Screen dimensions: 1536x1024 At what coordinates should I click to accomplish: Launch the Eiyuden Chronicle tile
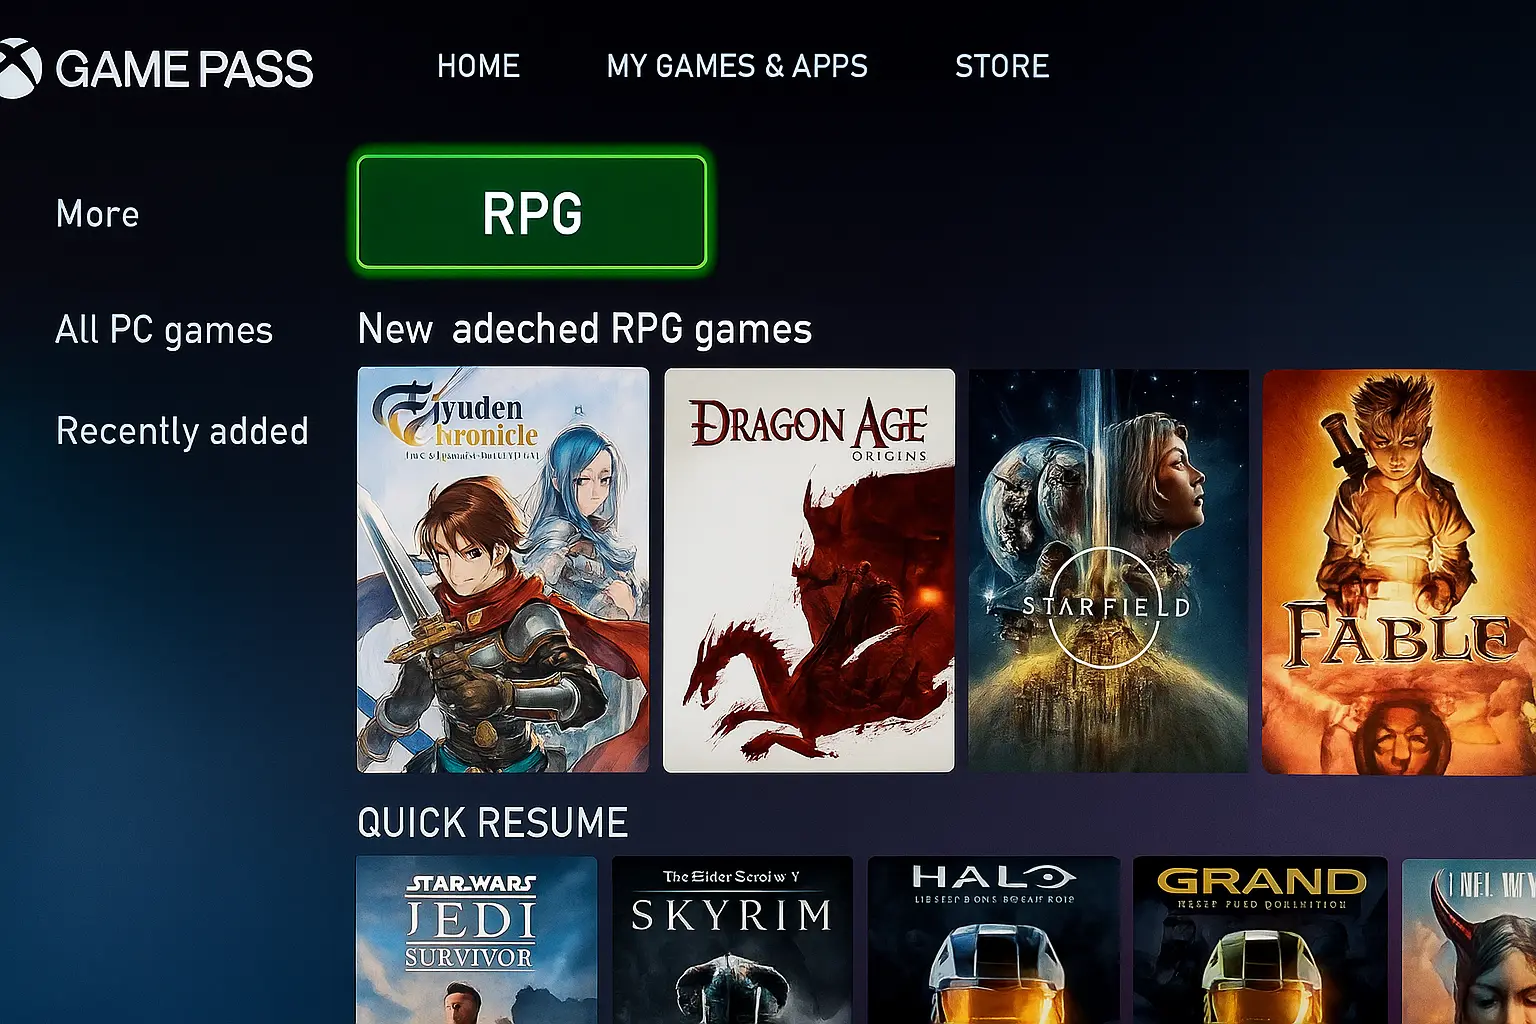click(x=502, y=570)
